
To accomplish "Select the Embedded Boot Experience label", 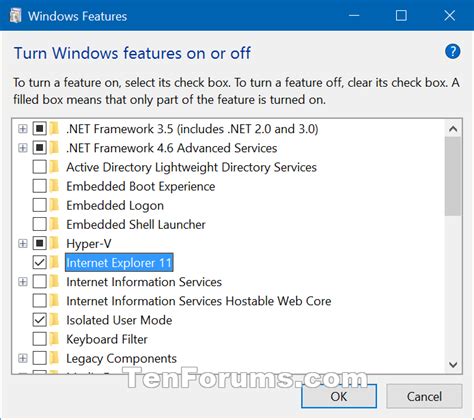I will click(141, 186).
